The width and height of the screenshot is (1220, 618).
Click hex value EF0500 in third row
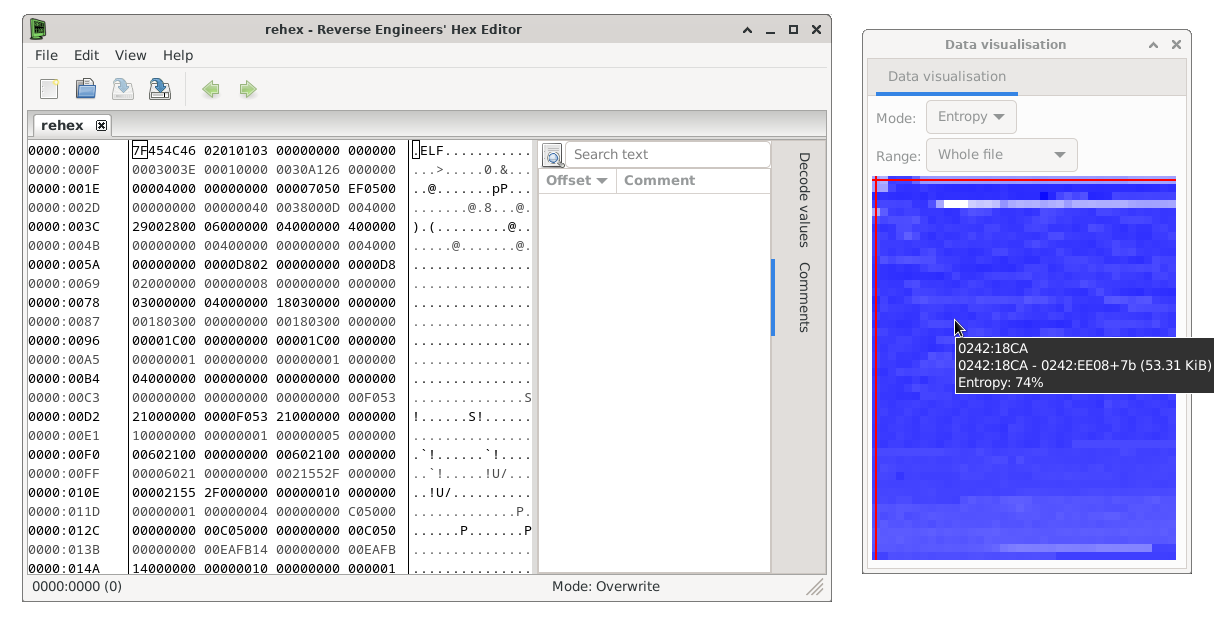pos(372,189)
